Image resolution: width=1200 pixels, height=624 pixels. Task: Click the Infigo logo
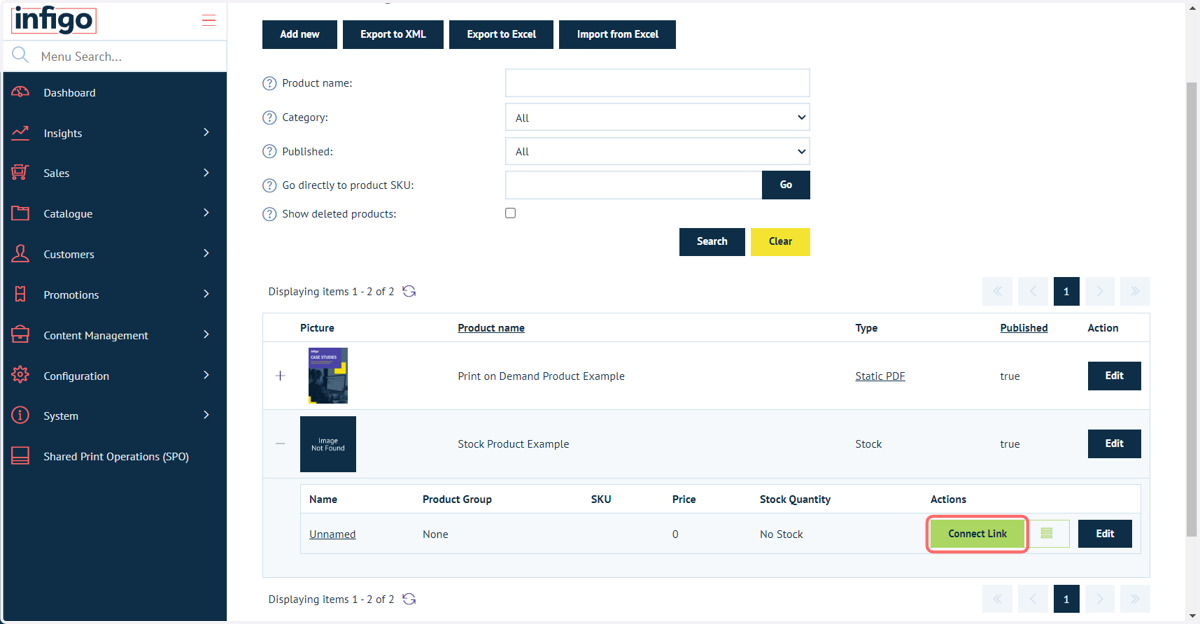click(54, 19)
